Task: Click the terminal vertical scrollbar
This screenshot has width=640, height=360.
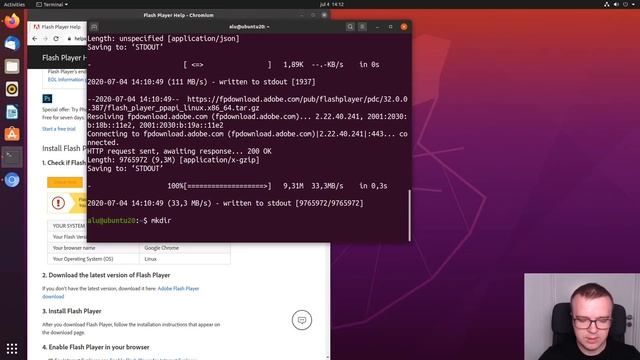Action: [409, 215]
